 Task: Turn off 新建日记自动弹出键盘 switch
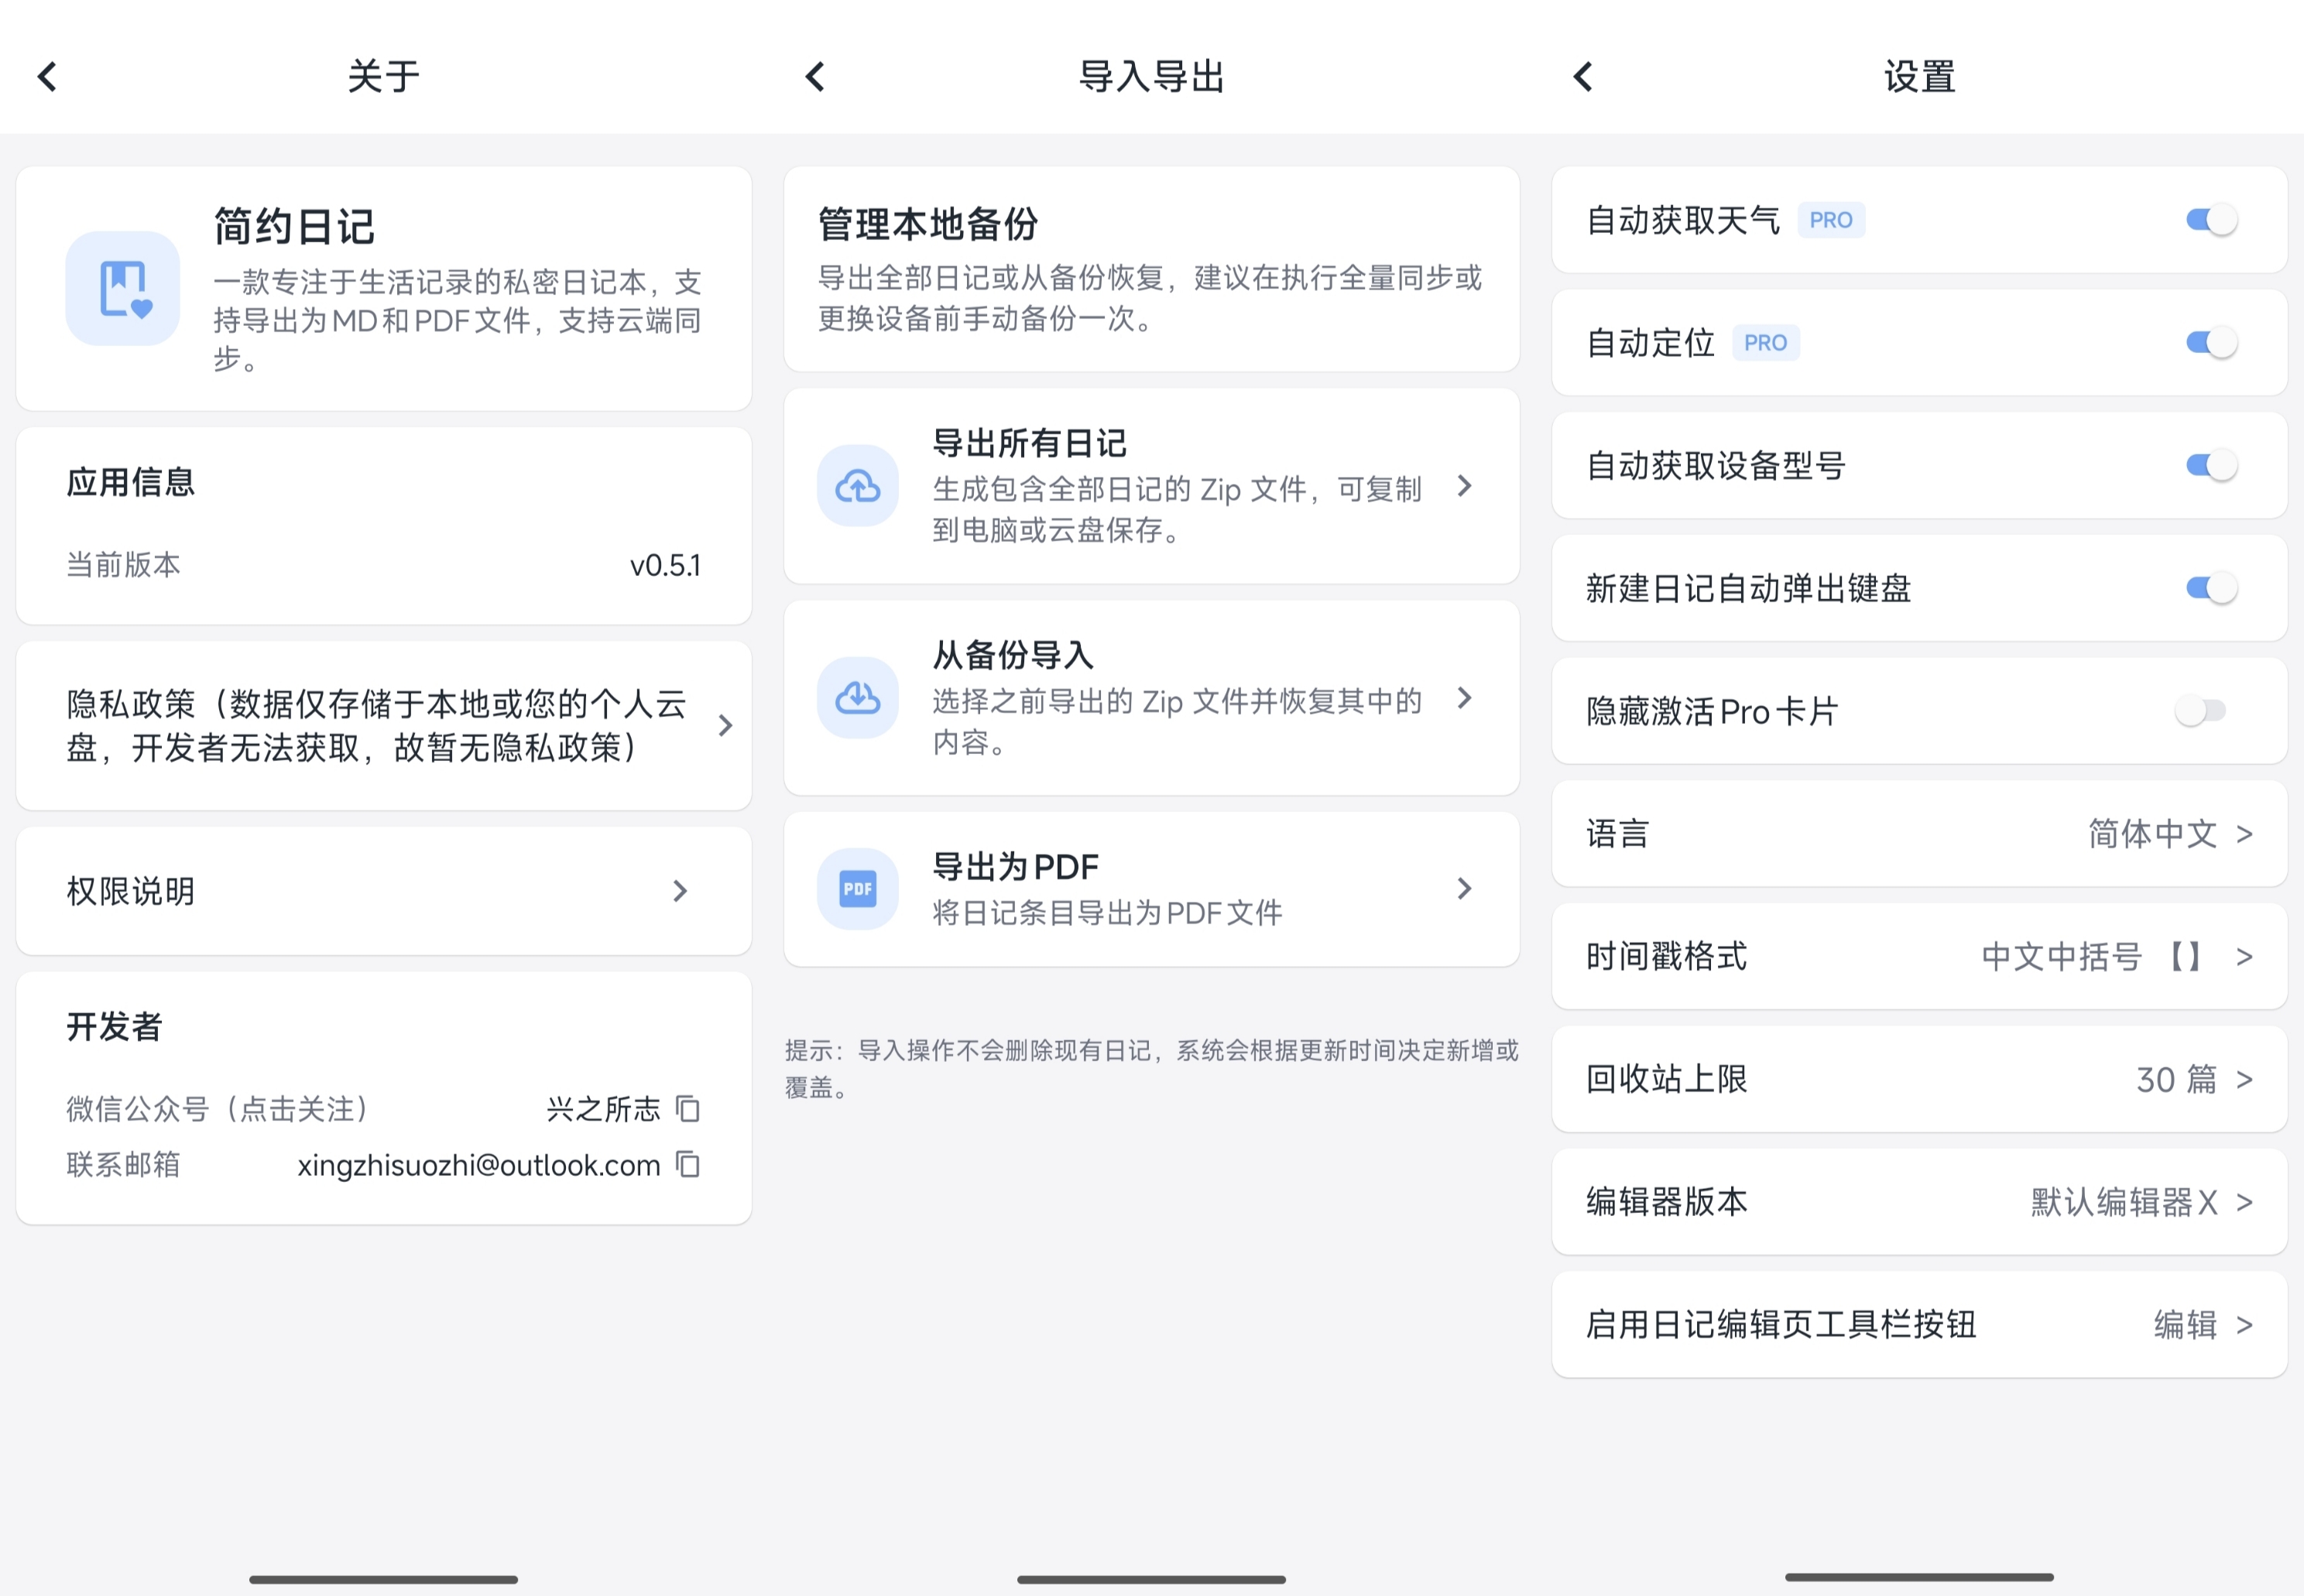(x=2210, y=588)
